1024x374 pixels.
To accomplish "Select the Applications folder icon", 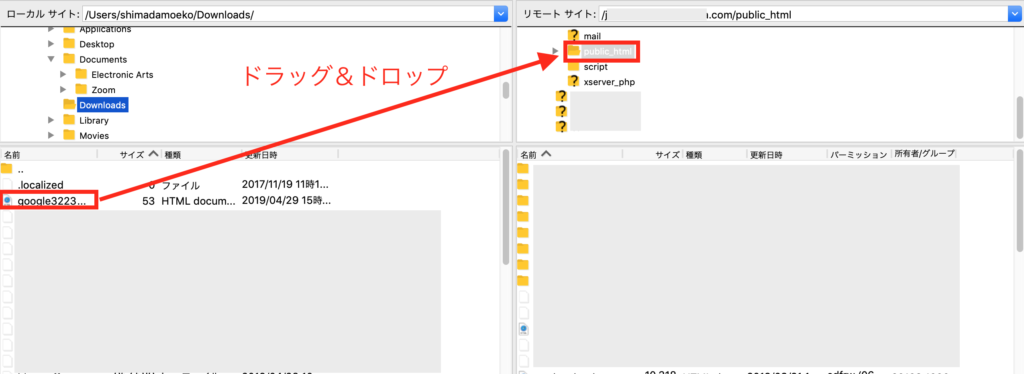I will point(69,29).
